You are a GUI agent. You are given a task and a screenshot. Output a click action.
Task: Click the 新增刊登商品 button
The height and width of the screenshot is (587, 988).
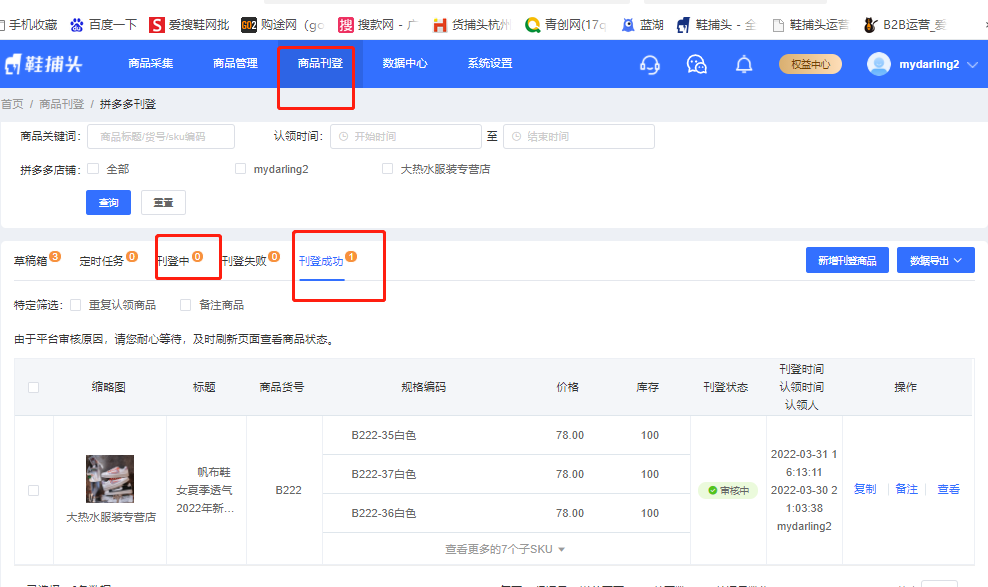tap(846, 260)
